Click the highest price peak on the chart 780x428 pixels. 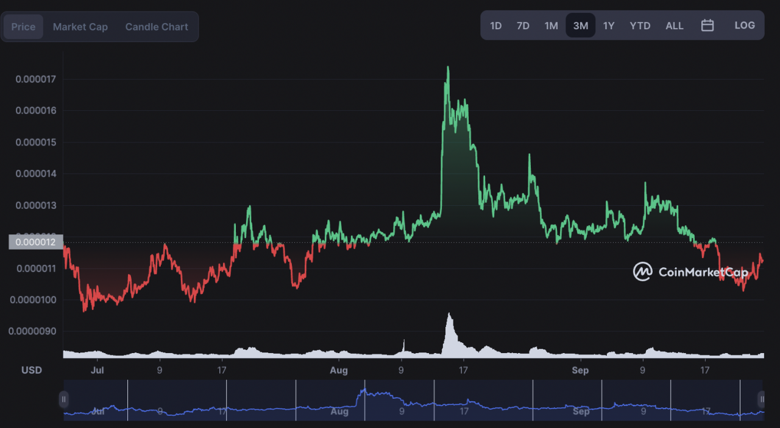point(447,68)
